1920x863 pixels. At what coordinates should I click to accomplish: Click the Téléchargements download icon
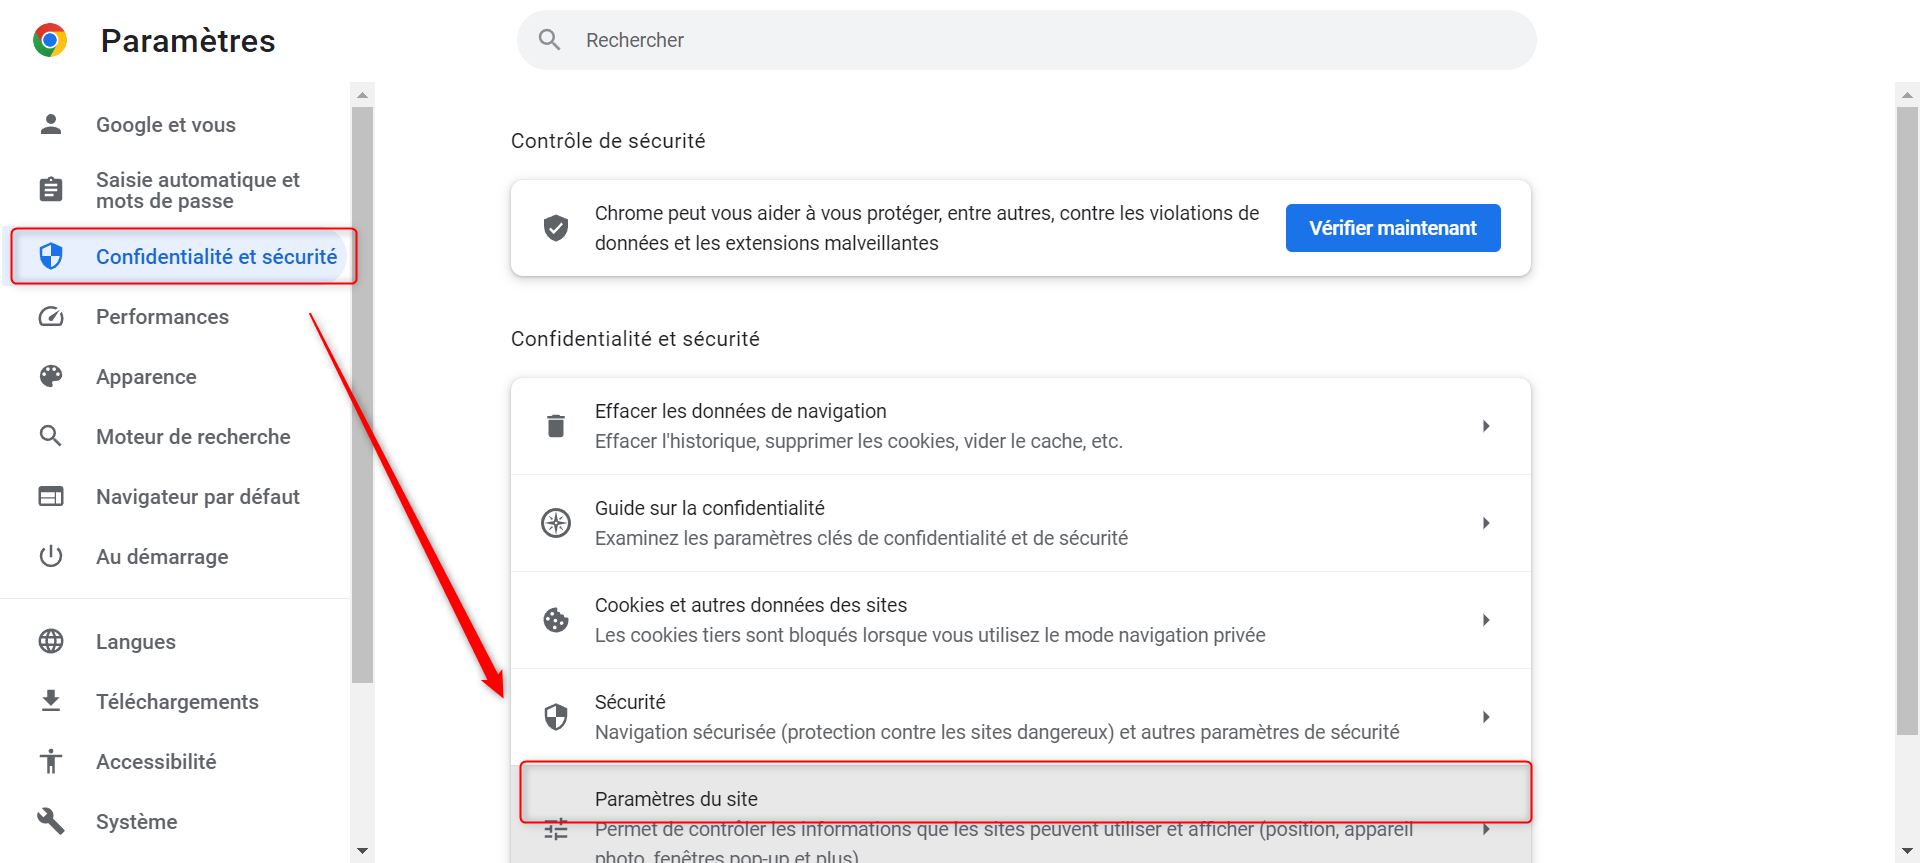51,702
